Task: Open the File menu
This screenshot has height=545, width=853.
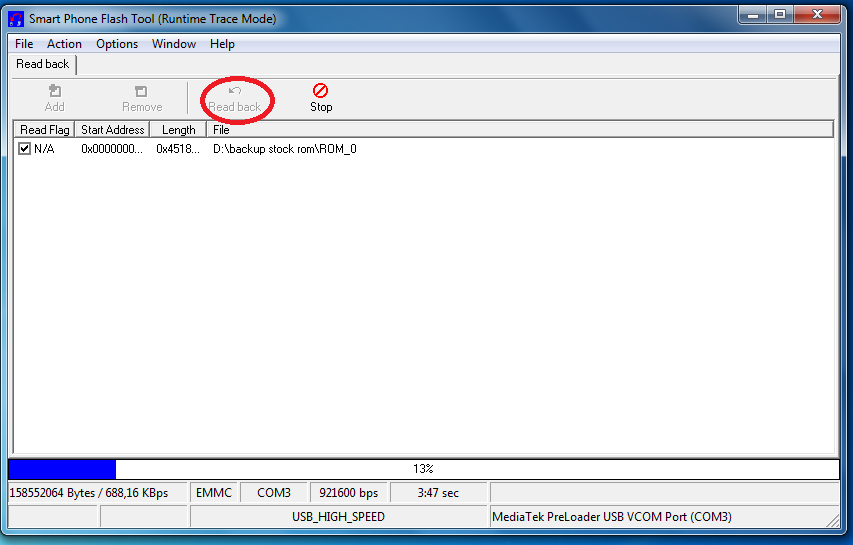Action: pyautogui.click(x=24, y=44)
